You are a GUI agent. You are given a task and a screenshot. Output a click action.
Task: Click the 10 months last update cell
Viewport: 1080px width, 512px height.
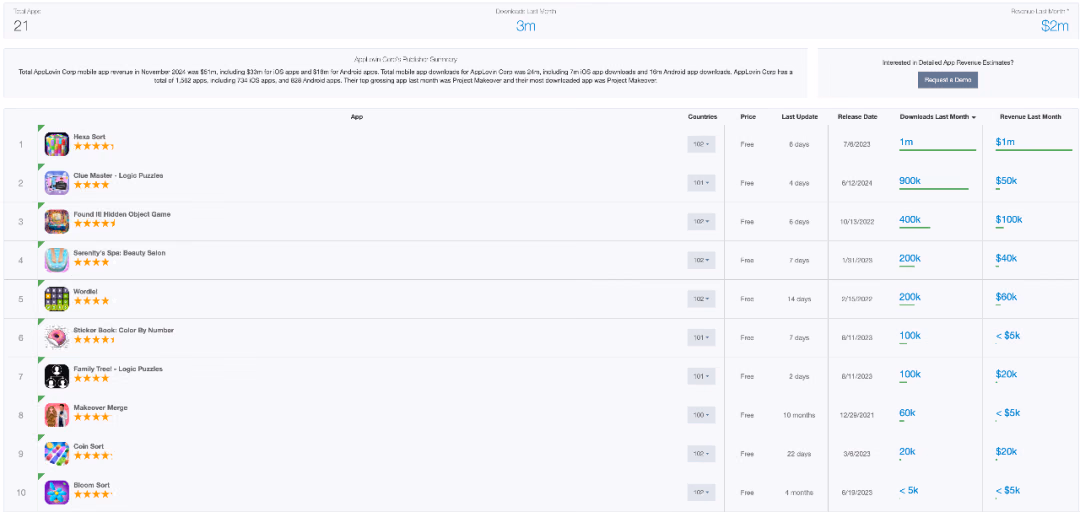[x=799, y=415]
